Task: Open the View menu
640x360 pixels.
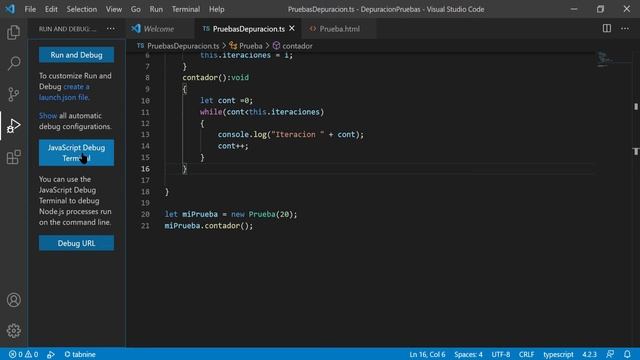Action: (x=113, y=9)
